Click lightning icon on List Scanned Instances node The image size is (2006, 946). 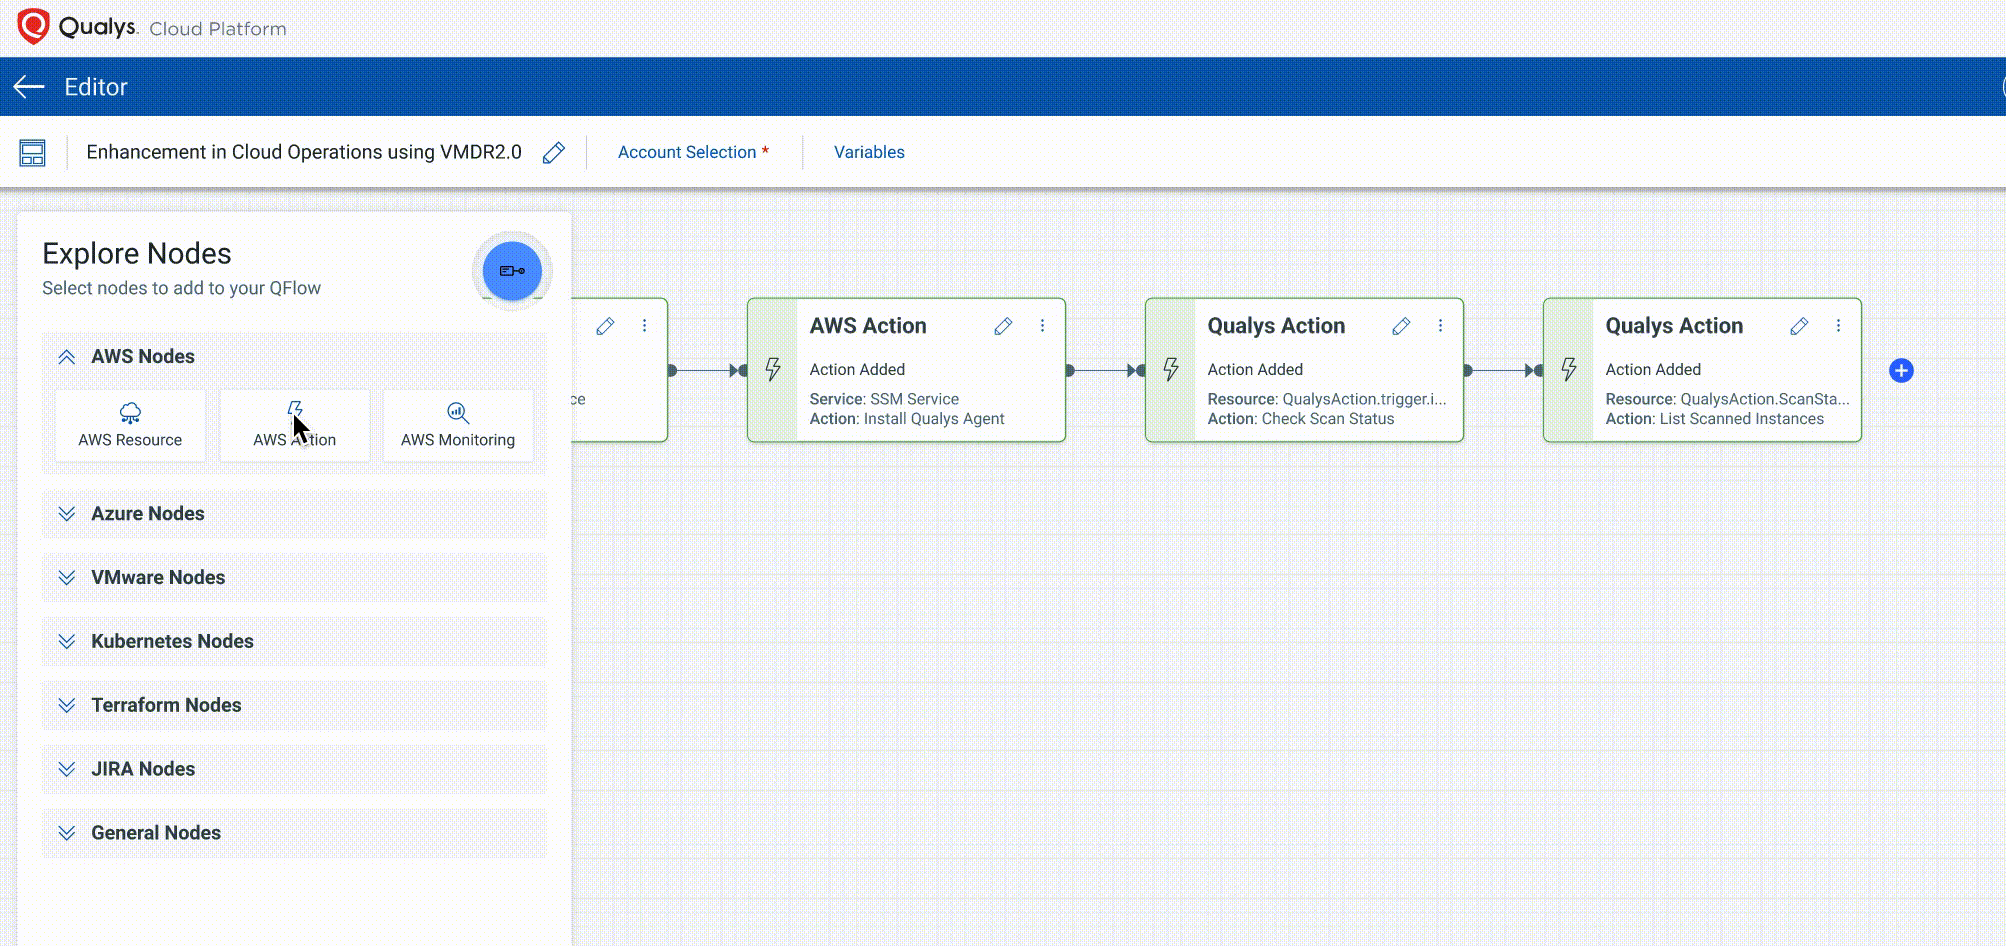tap(1569, 370)
